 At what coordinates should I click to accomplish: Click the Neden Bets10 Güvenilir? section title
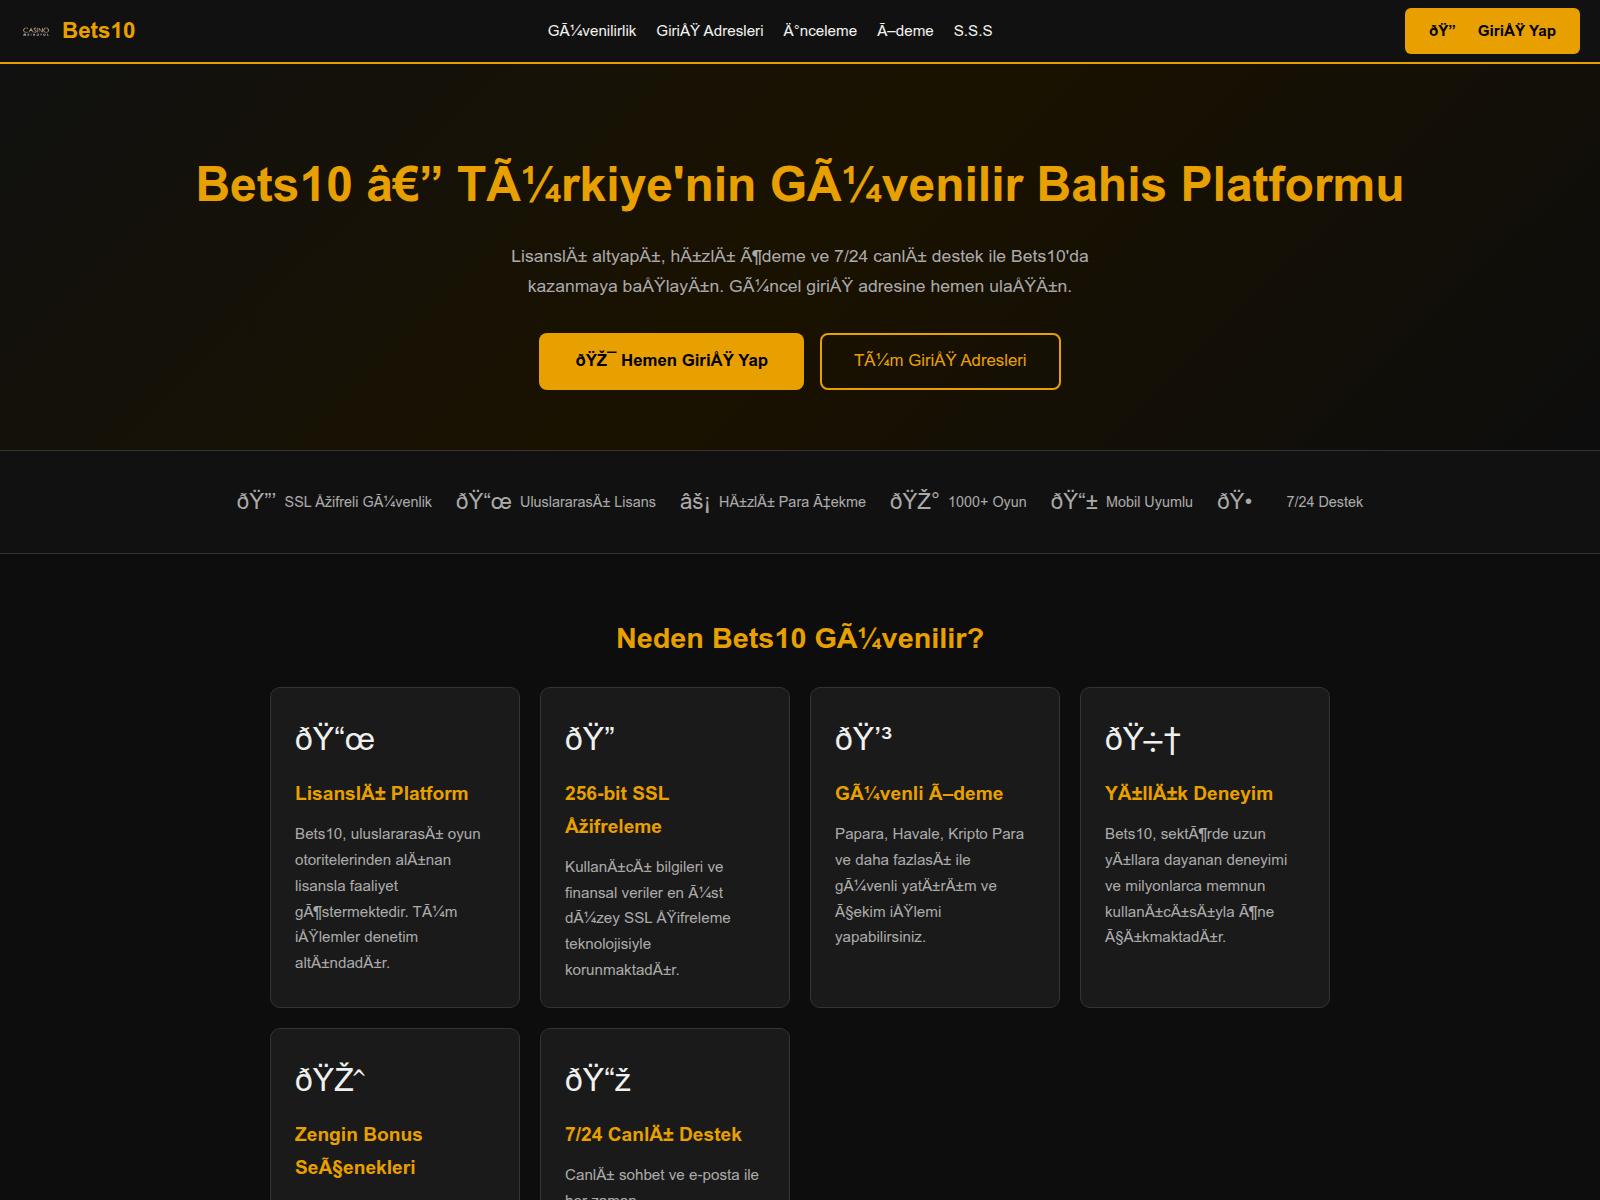pos(800,638)
